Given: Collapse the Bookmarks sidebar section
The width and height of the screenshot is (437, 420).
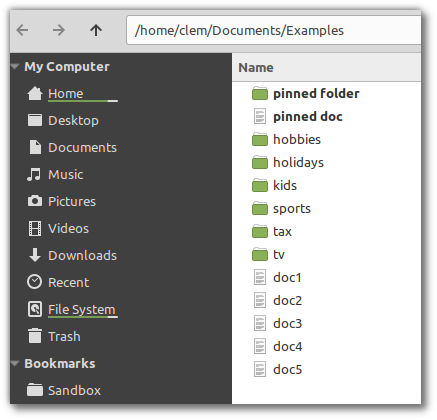Looking at the screenshot, I should 15,363.
